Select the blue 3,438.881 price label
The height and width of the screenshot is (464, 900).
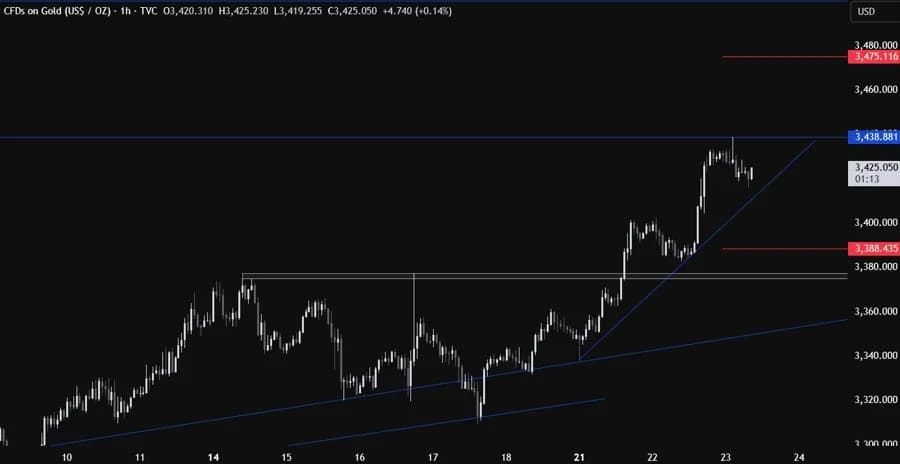tap(873, 136)
